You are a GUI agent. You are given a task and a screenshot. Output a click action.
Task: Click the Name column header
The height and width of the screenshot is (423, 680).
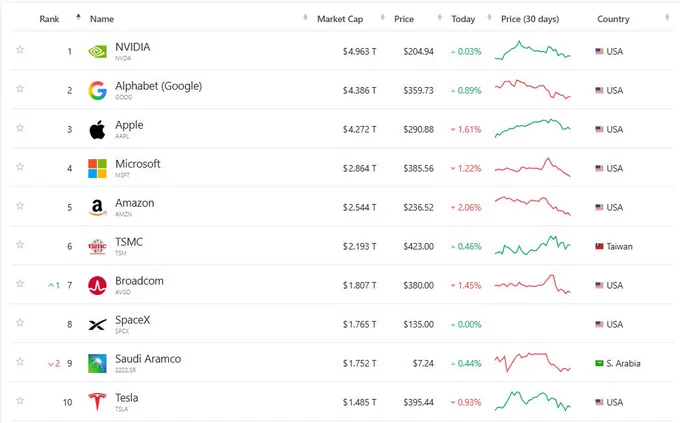(102, 19)
